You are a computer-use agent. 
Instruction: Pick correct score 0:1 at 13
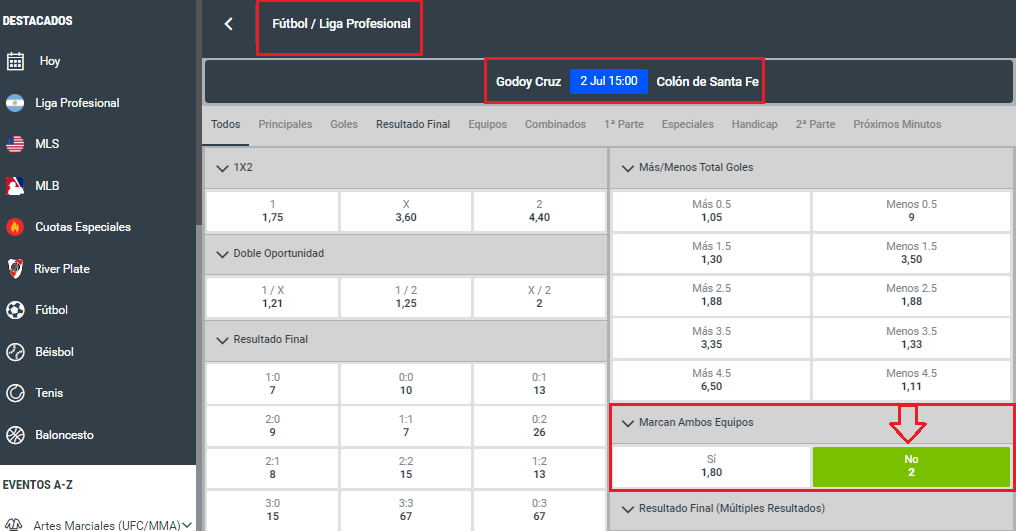[x=539, y=383]
